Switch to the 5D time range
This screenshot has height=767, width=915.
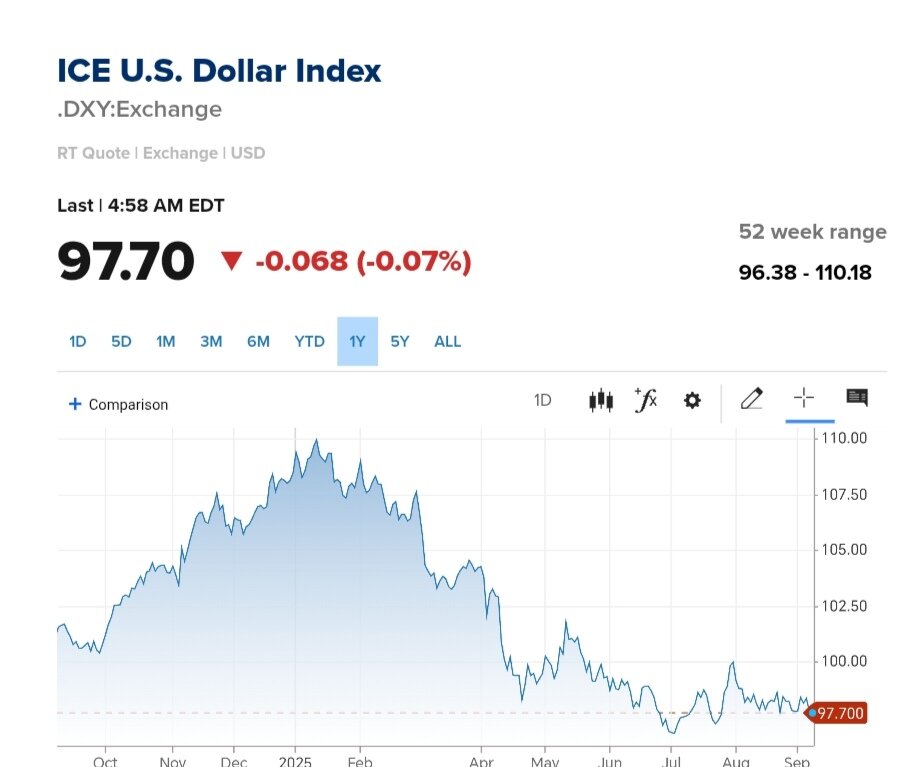pyautogui.click(x=121, y=342)
